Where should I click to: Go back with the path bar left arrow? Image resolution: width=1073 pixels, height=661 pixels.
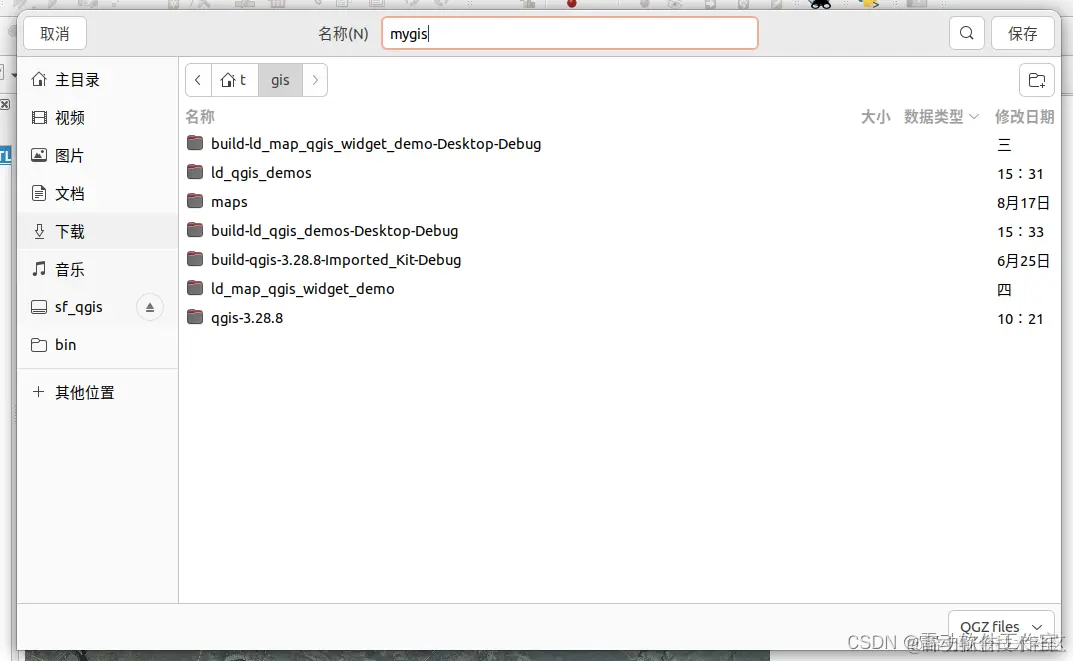point(198,80)
